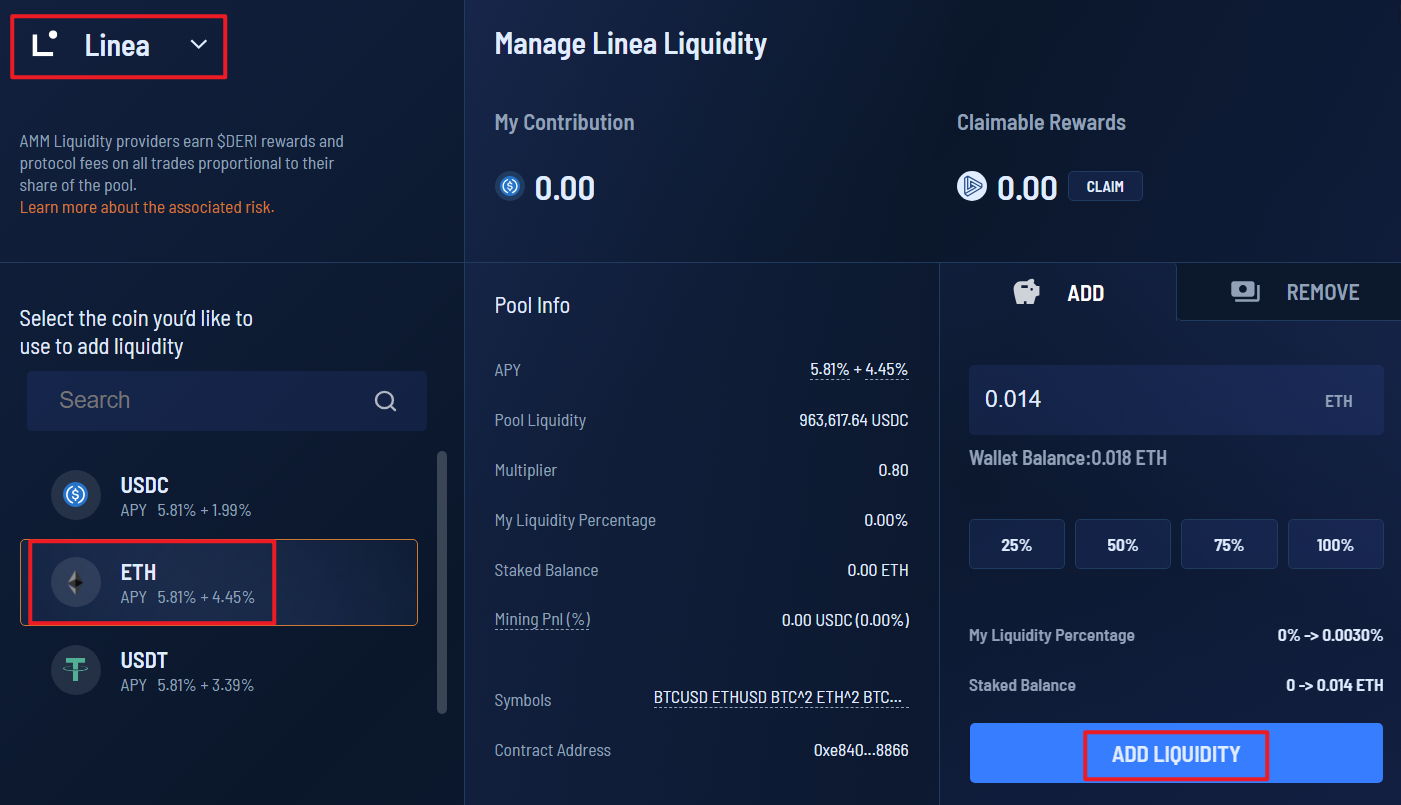Select the 100% amount button
The image size is (1401, 805).
[x=1335, y=545]
